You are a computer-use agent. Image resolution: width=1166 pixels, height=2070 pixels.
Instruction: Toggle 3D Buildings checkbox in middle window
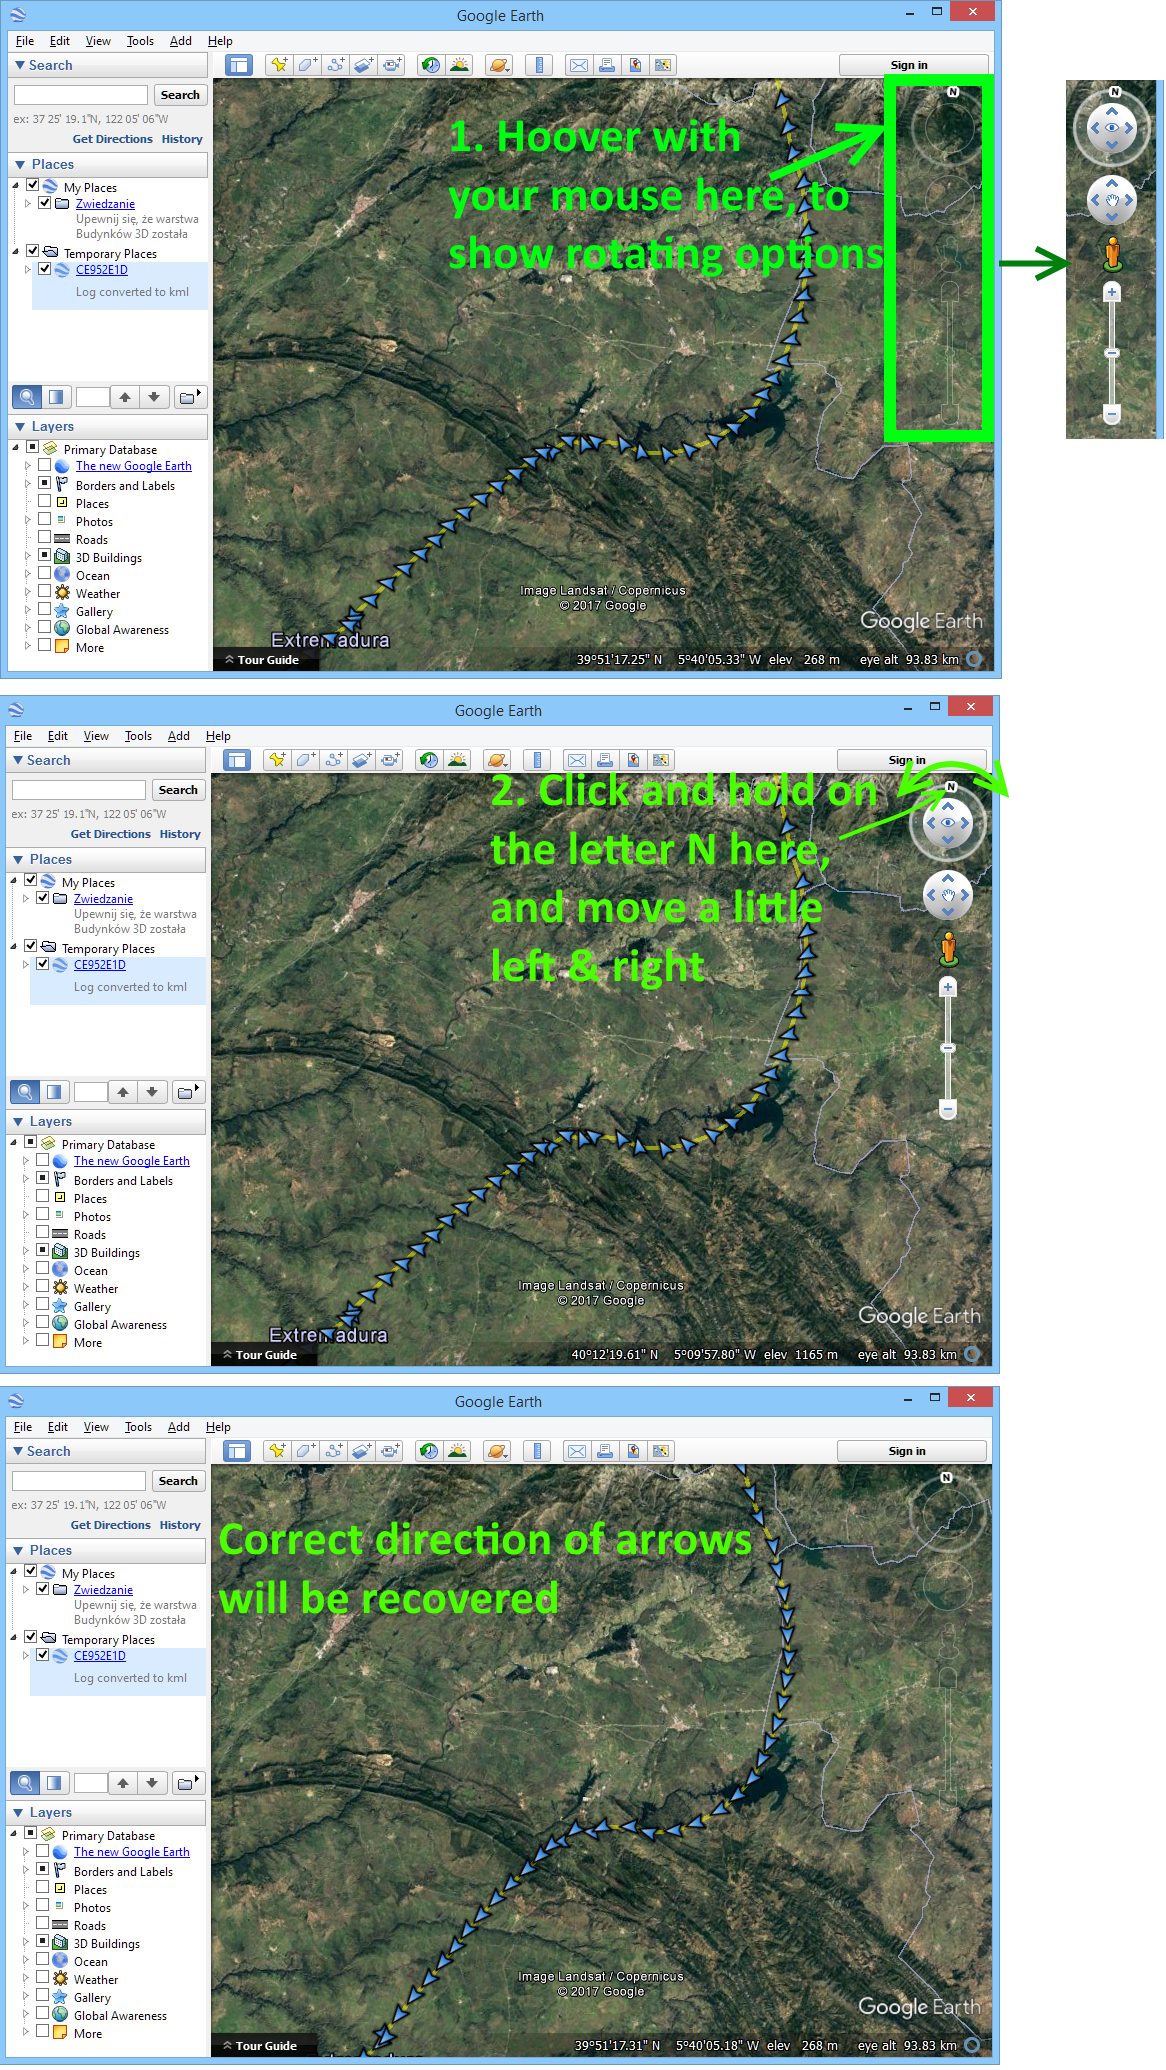[43, 1251]
